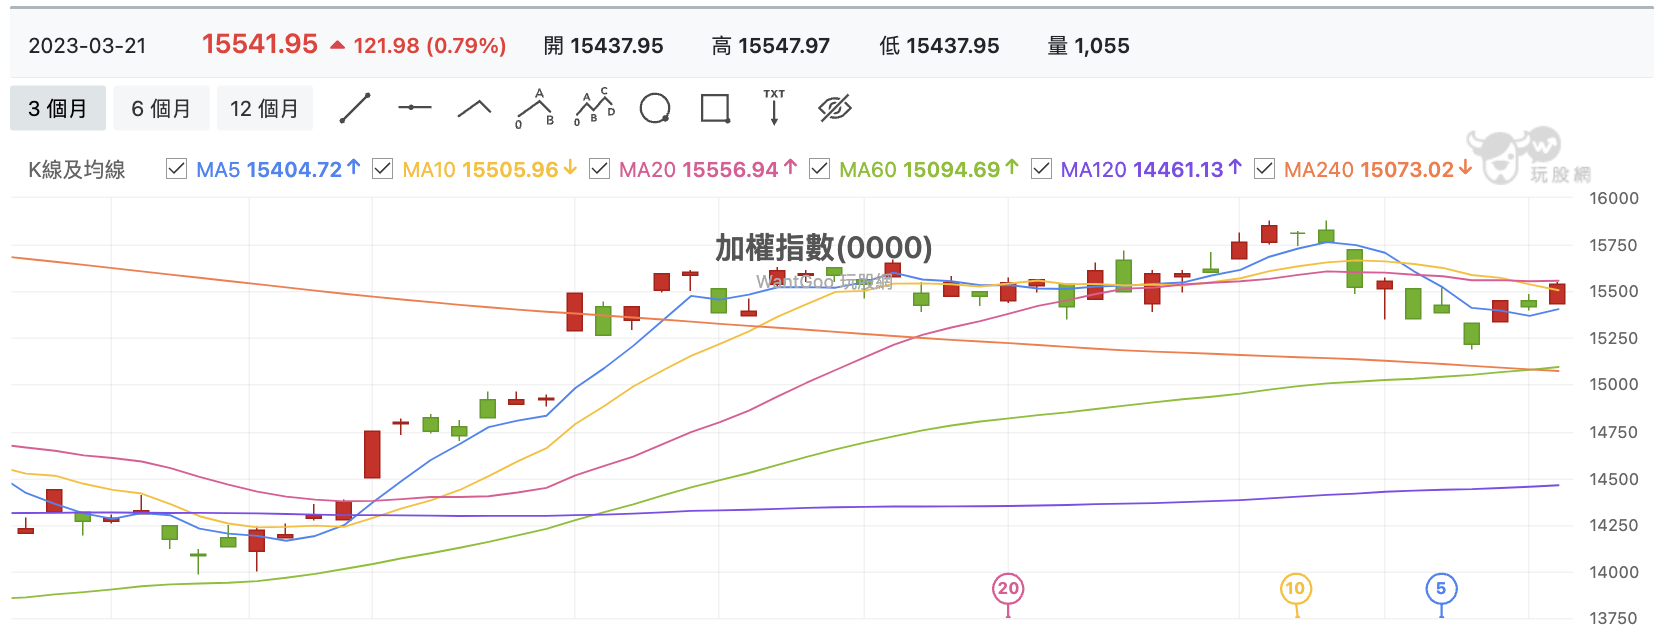Uncheck the MA10 moving average checkbox
This screenshot has width=1658, height=634.
click(382, 169)
